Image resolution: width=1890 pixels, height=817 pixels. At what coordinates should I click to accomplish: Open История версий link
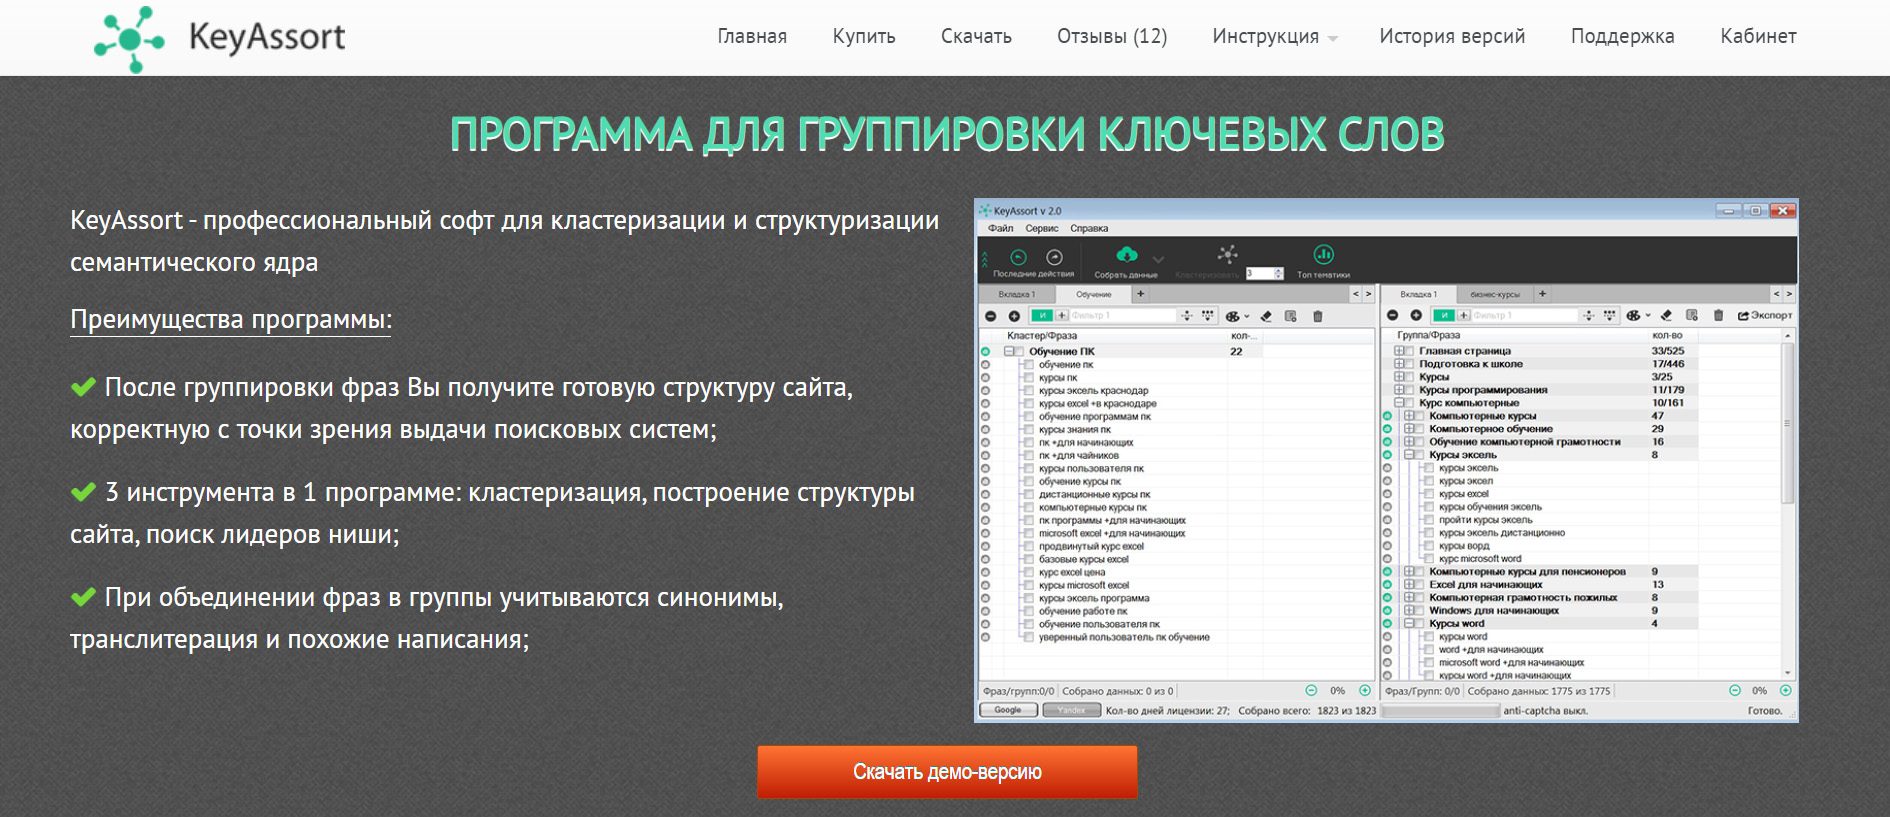click(x=1452, y=37)
